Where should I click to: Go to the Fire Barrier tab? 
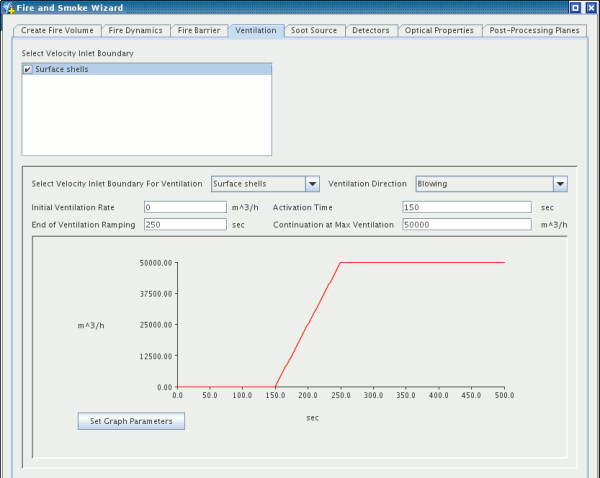(199, 31)
